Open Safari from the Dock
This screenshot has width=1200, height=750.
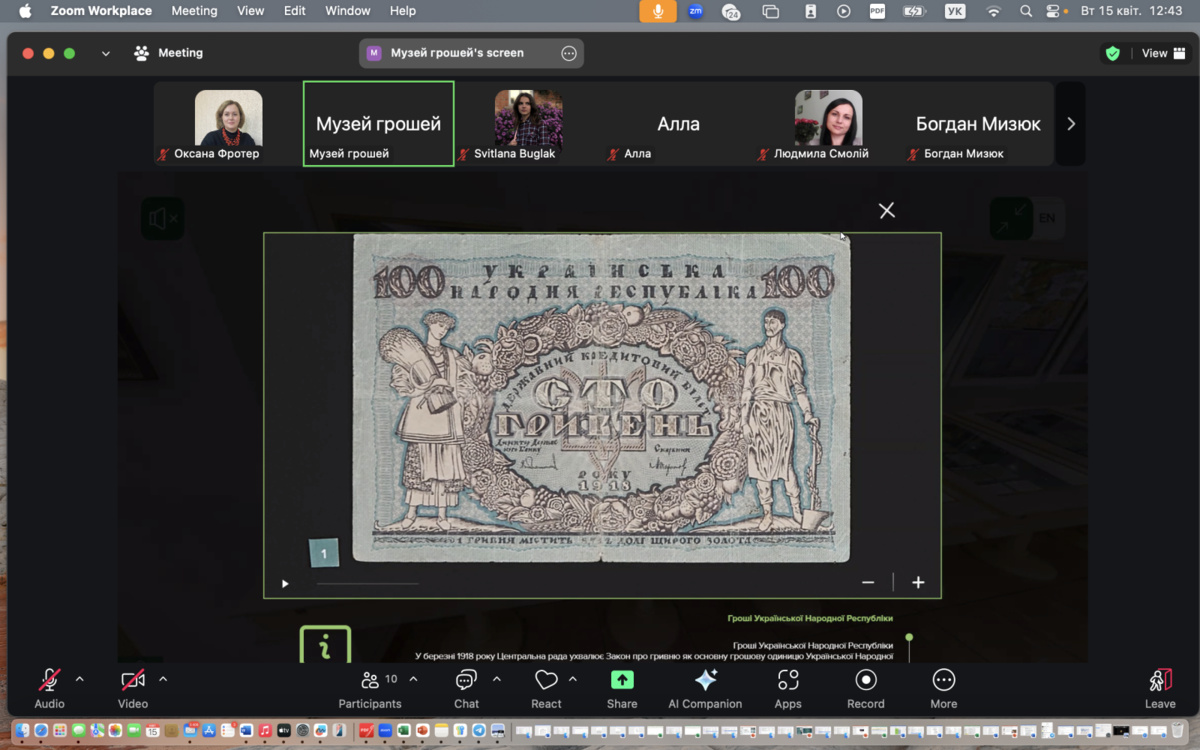42,731
